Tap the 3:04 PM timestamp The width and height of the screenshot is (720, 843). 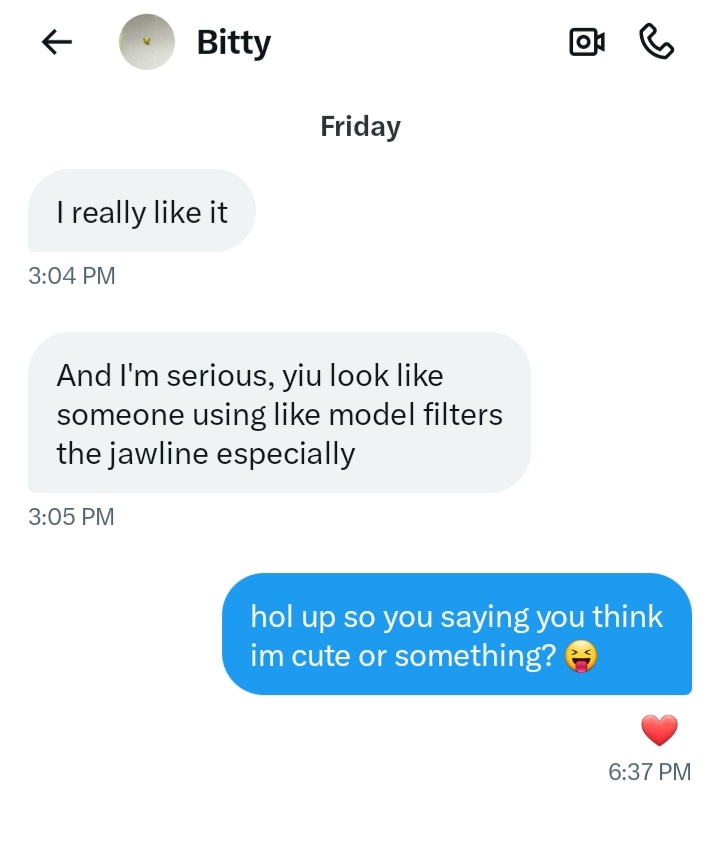(x=72, y=276)
